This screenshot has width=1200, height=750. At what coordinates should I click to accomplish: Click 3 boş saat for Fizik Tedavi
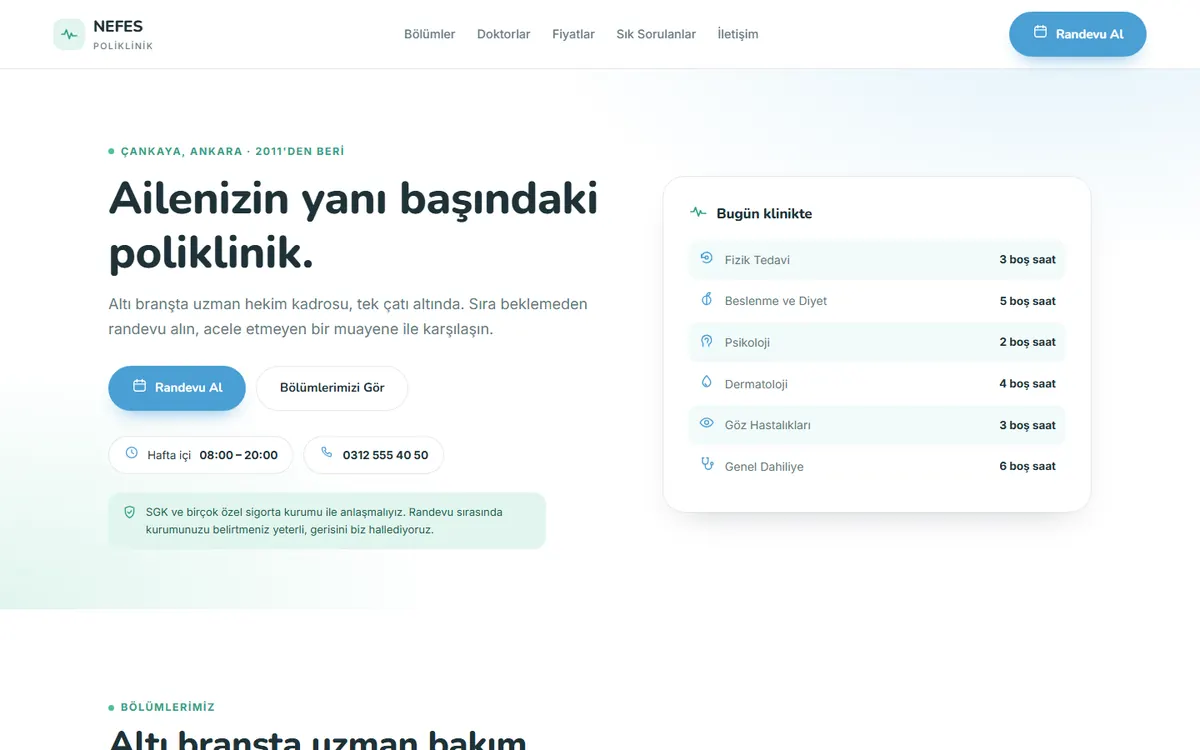pos(1027,260)
